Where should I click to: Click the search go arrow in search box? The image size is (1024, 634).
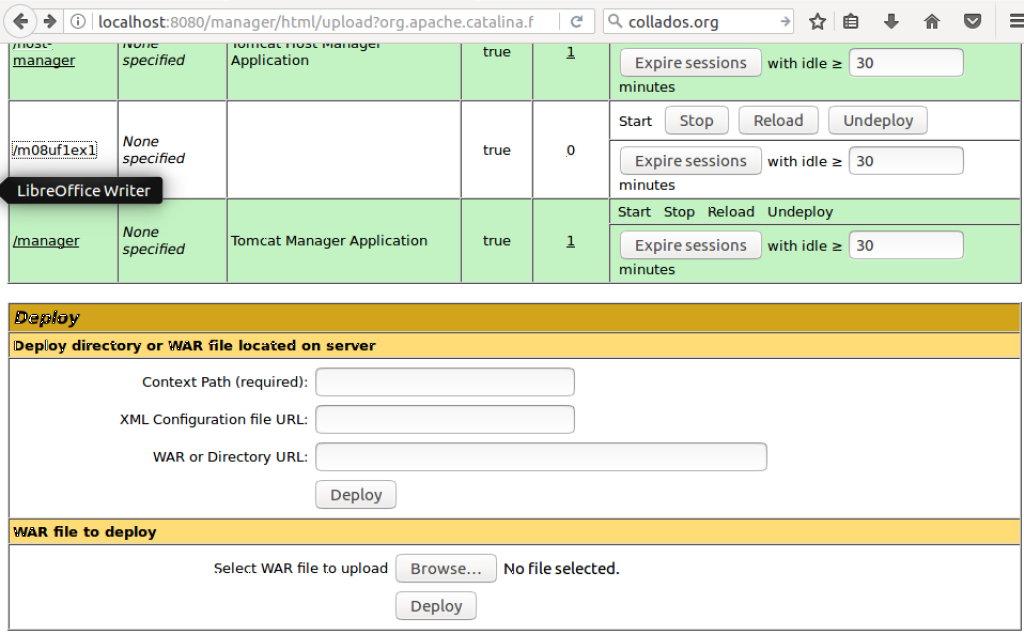[x=785, y=22]
